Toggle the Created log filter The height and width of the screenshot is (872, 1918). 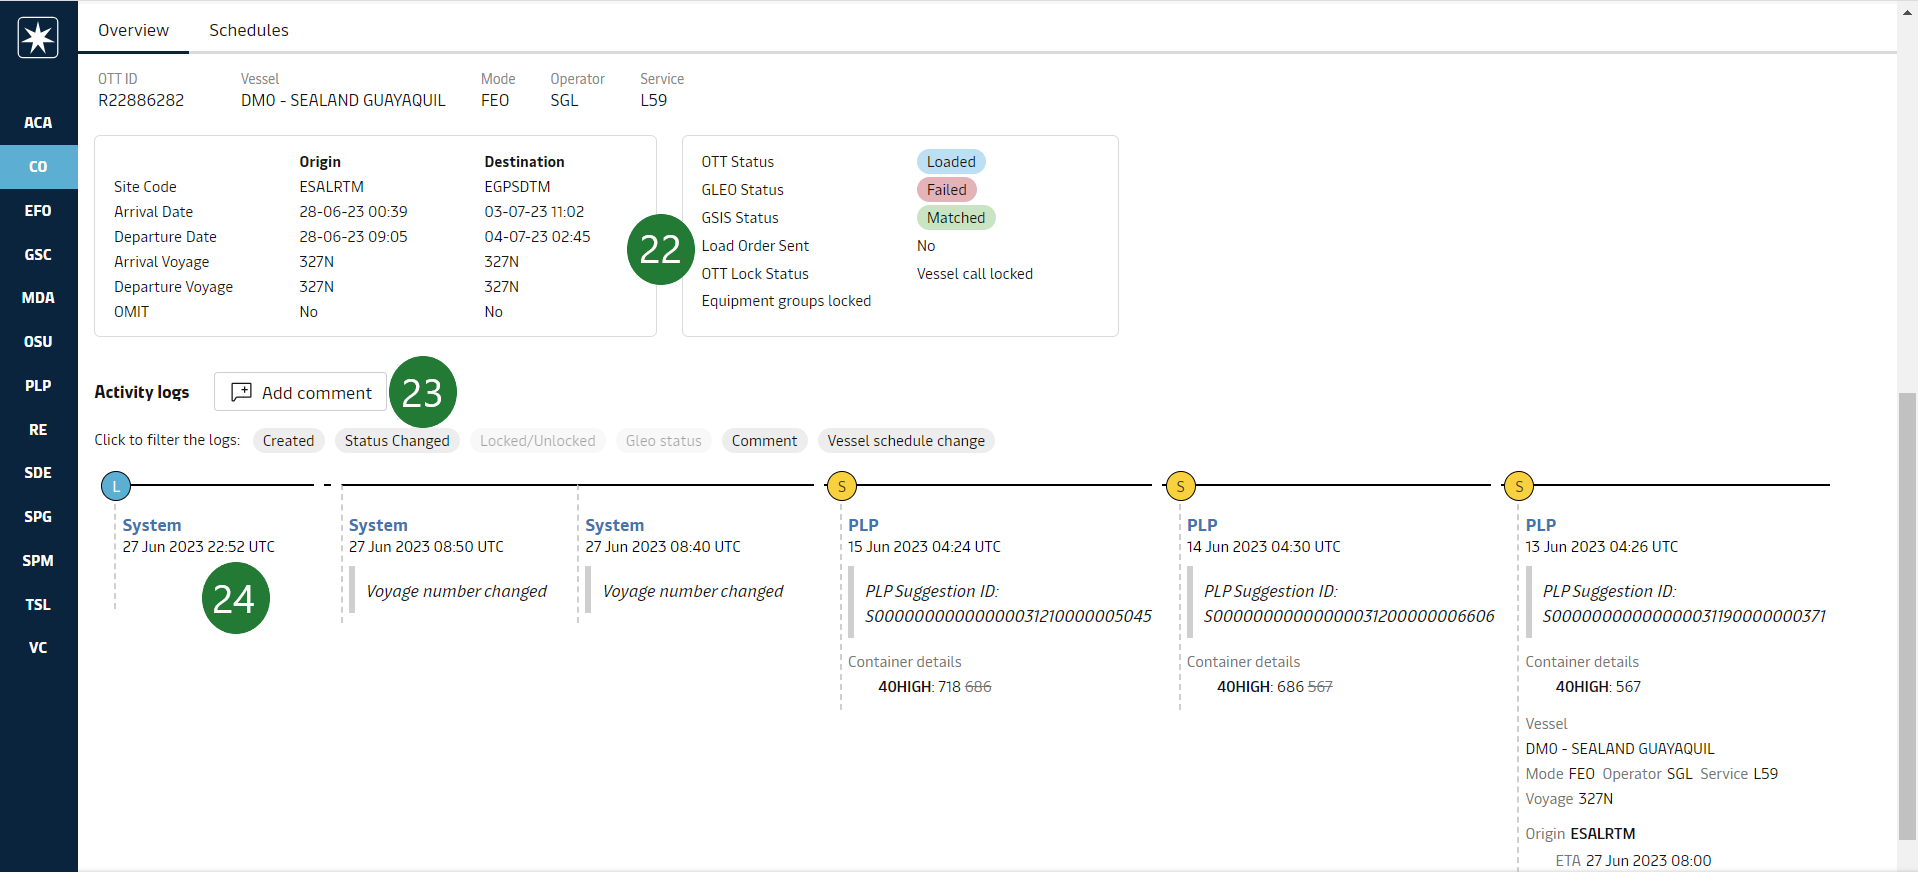click(x=288, y=441)
